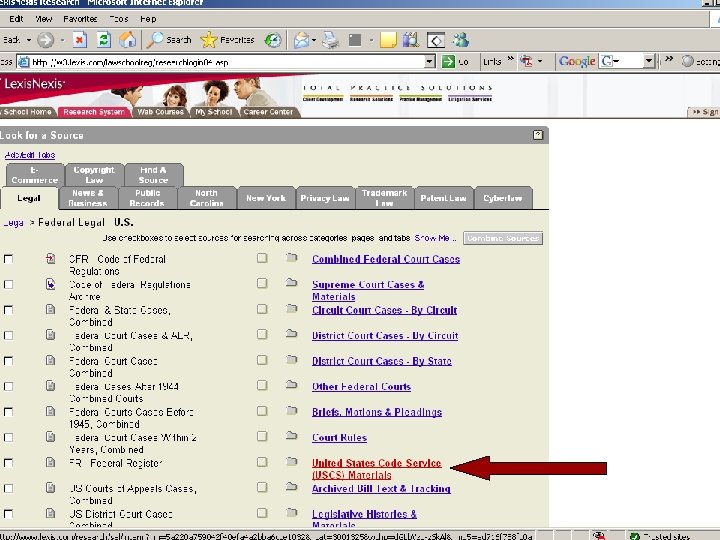Click the Show Me link
The image size is (720, 540).
[x=432, y=238]
